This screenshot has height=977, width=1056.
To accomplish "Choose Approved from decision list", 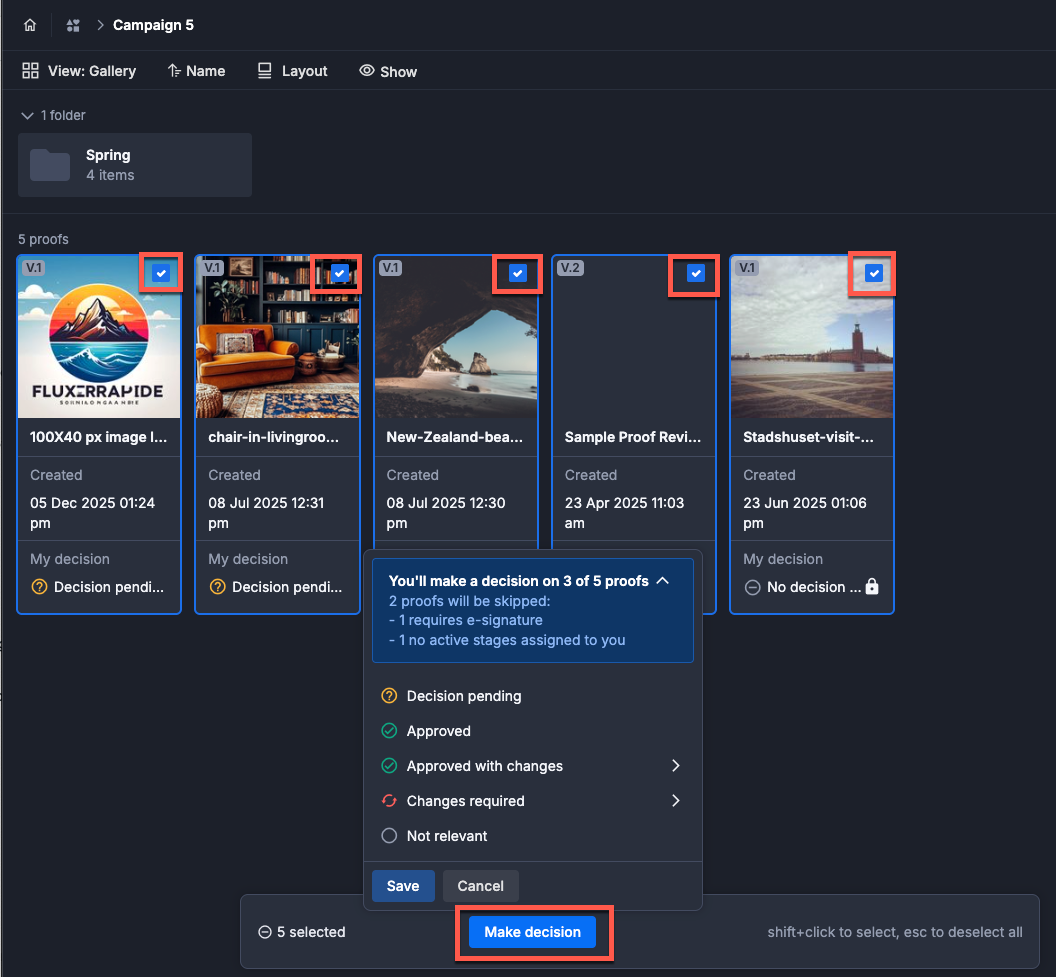I will point(438,731).
